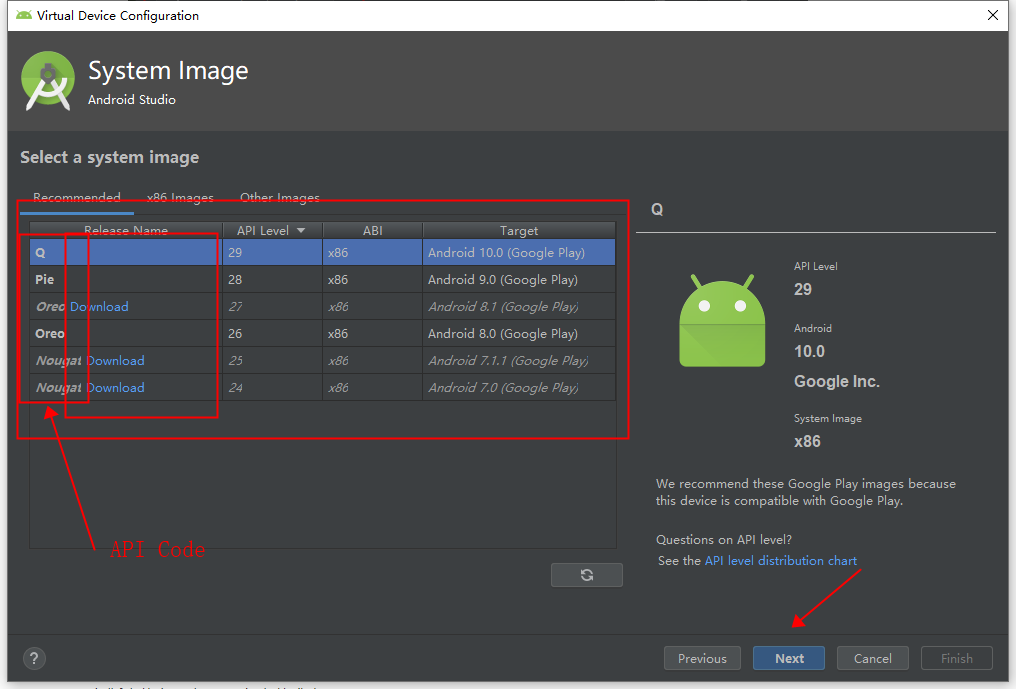Open the API level distribution chart link
This screenshot has height=689, width=1016.
(781, 561)
